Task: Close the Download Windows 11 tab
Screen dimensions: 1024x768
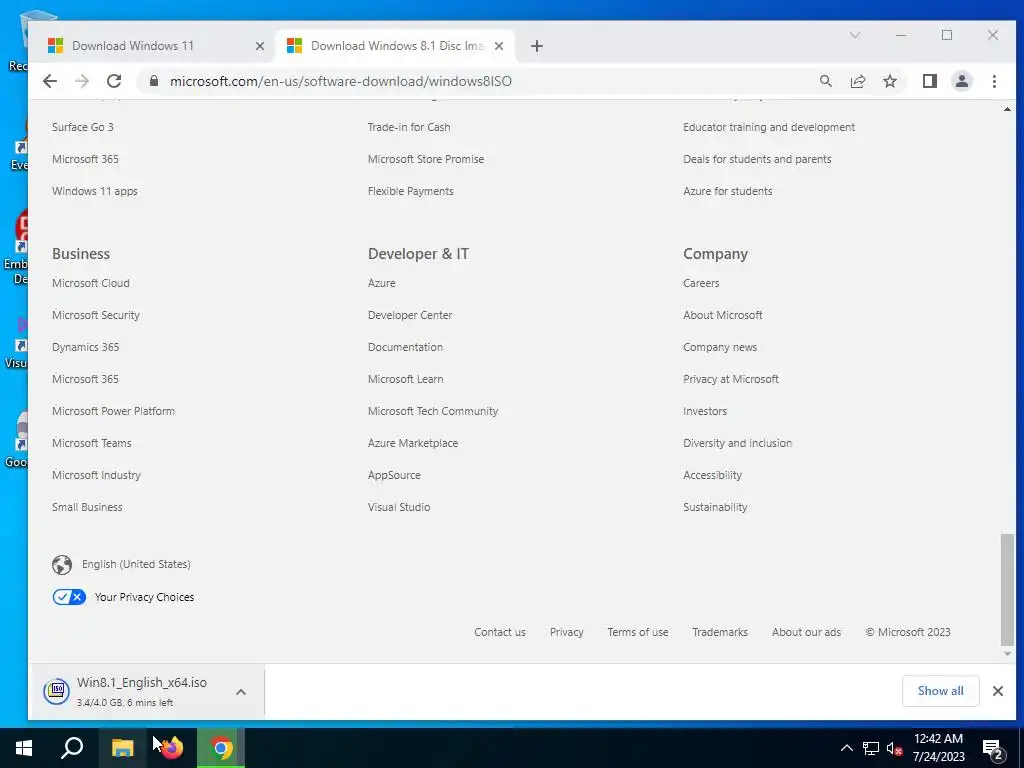Action: coord(260,46)
